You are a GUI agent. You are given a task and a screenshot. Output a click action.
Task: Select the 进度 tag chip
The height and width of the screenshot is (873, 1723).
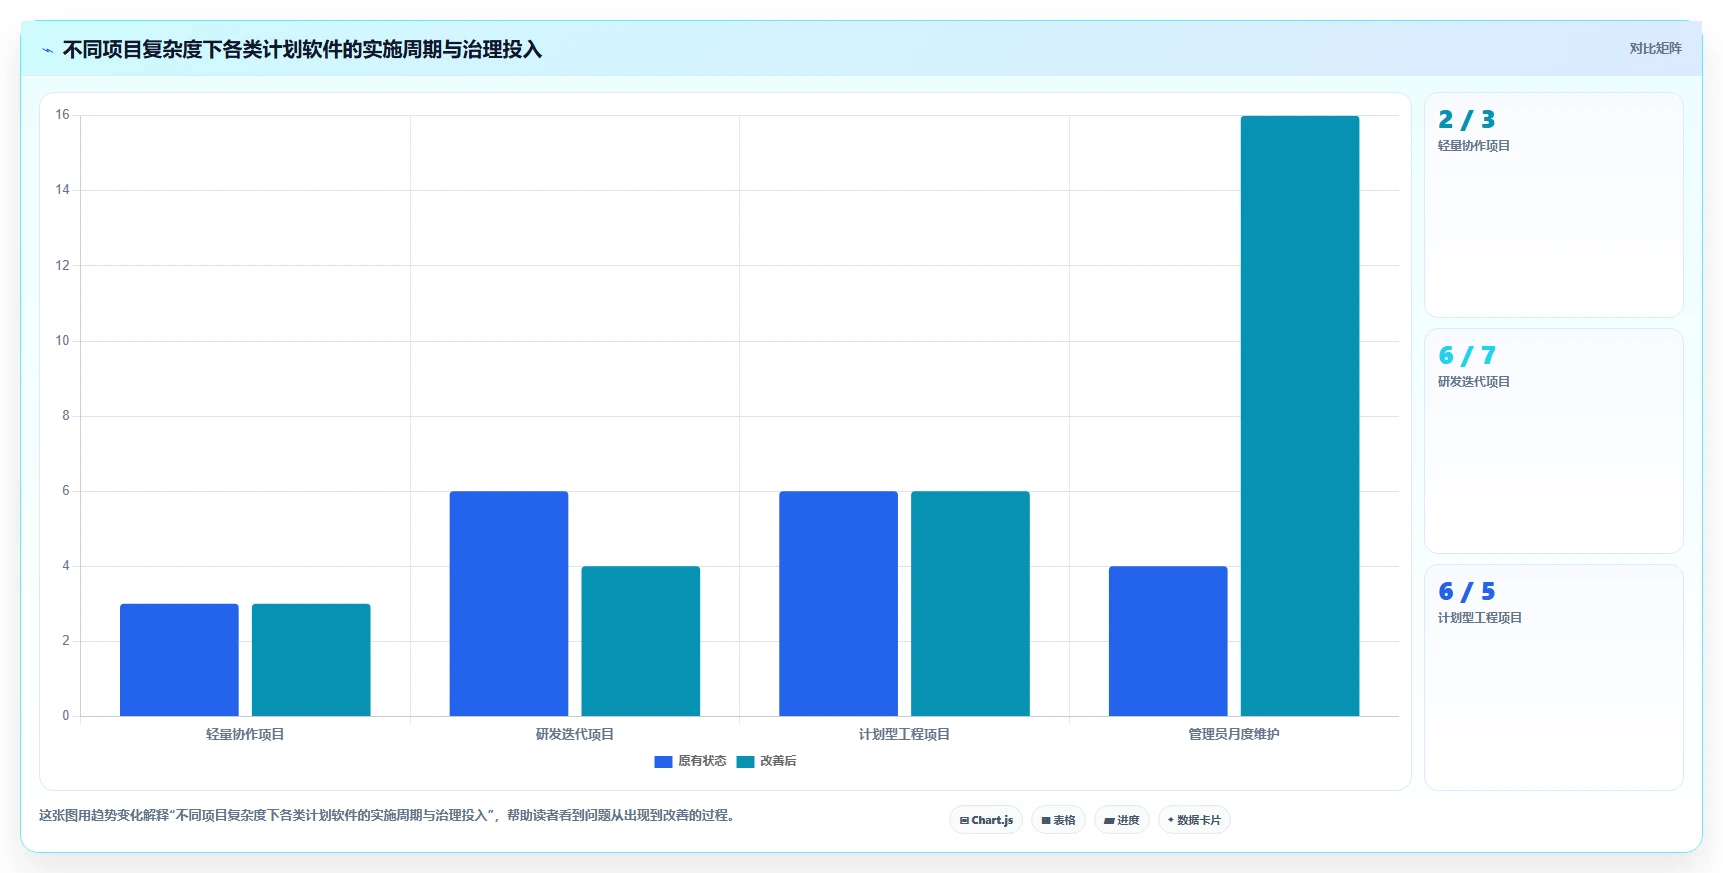coord(1122,820)
